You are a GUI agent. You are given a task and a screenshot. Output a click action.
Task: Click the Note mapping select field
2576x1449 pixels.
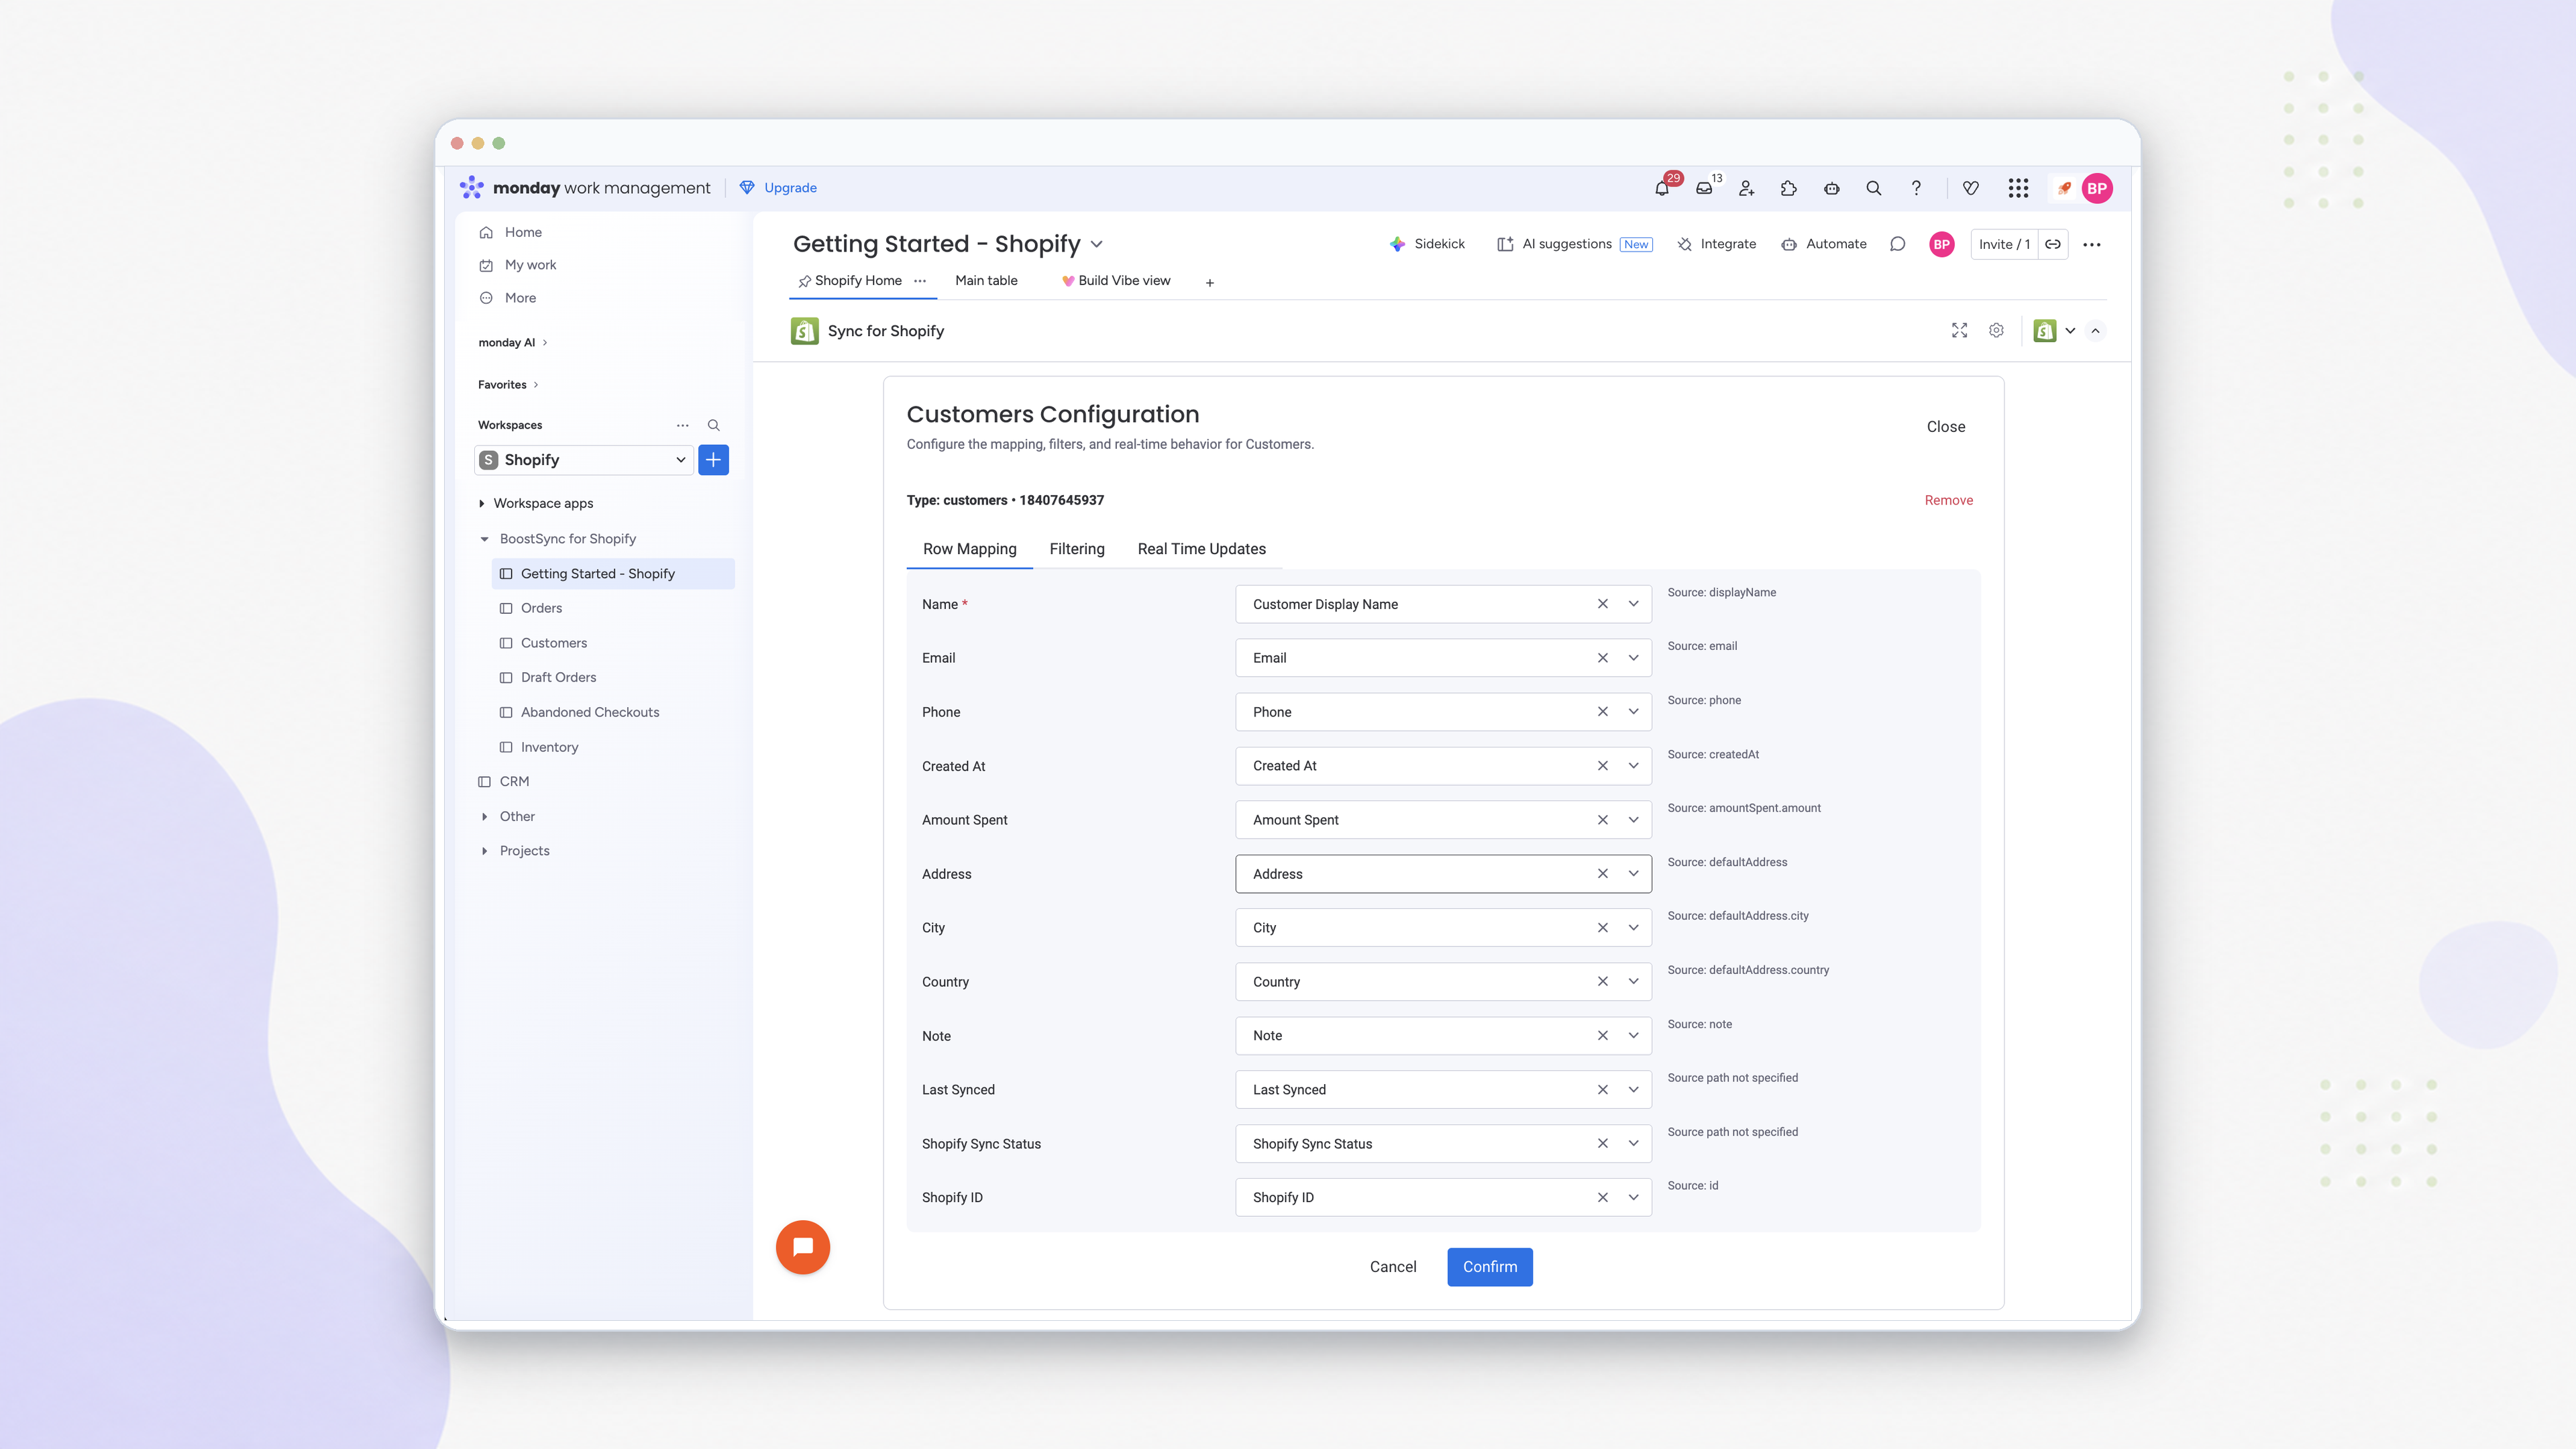point(1443,1036)
